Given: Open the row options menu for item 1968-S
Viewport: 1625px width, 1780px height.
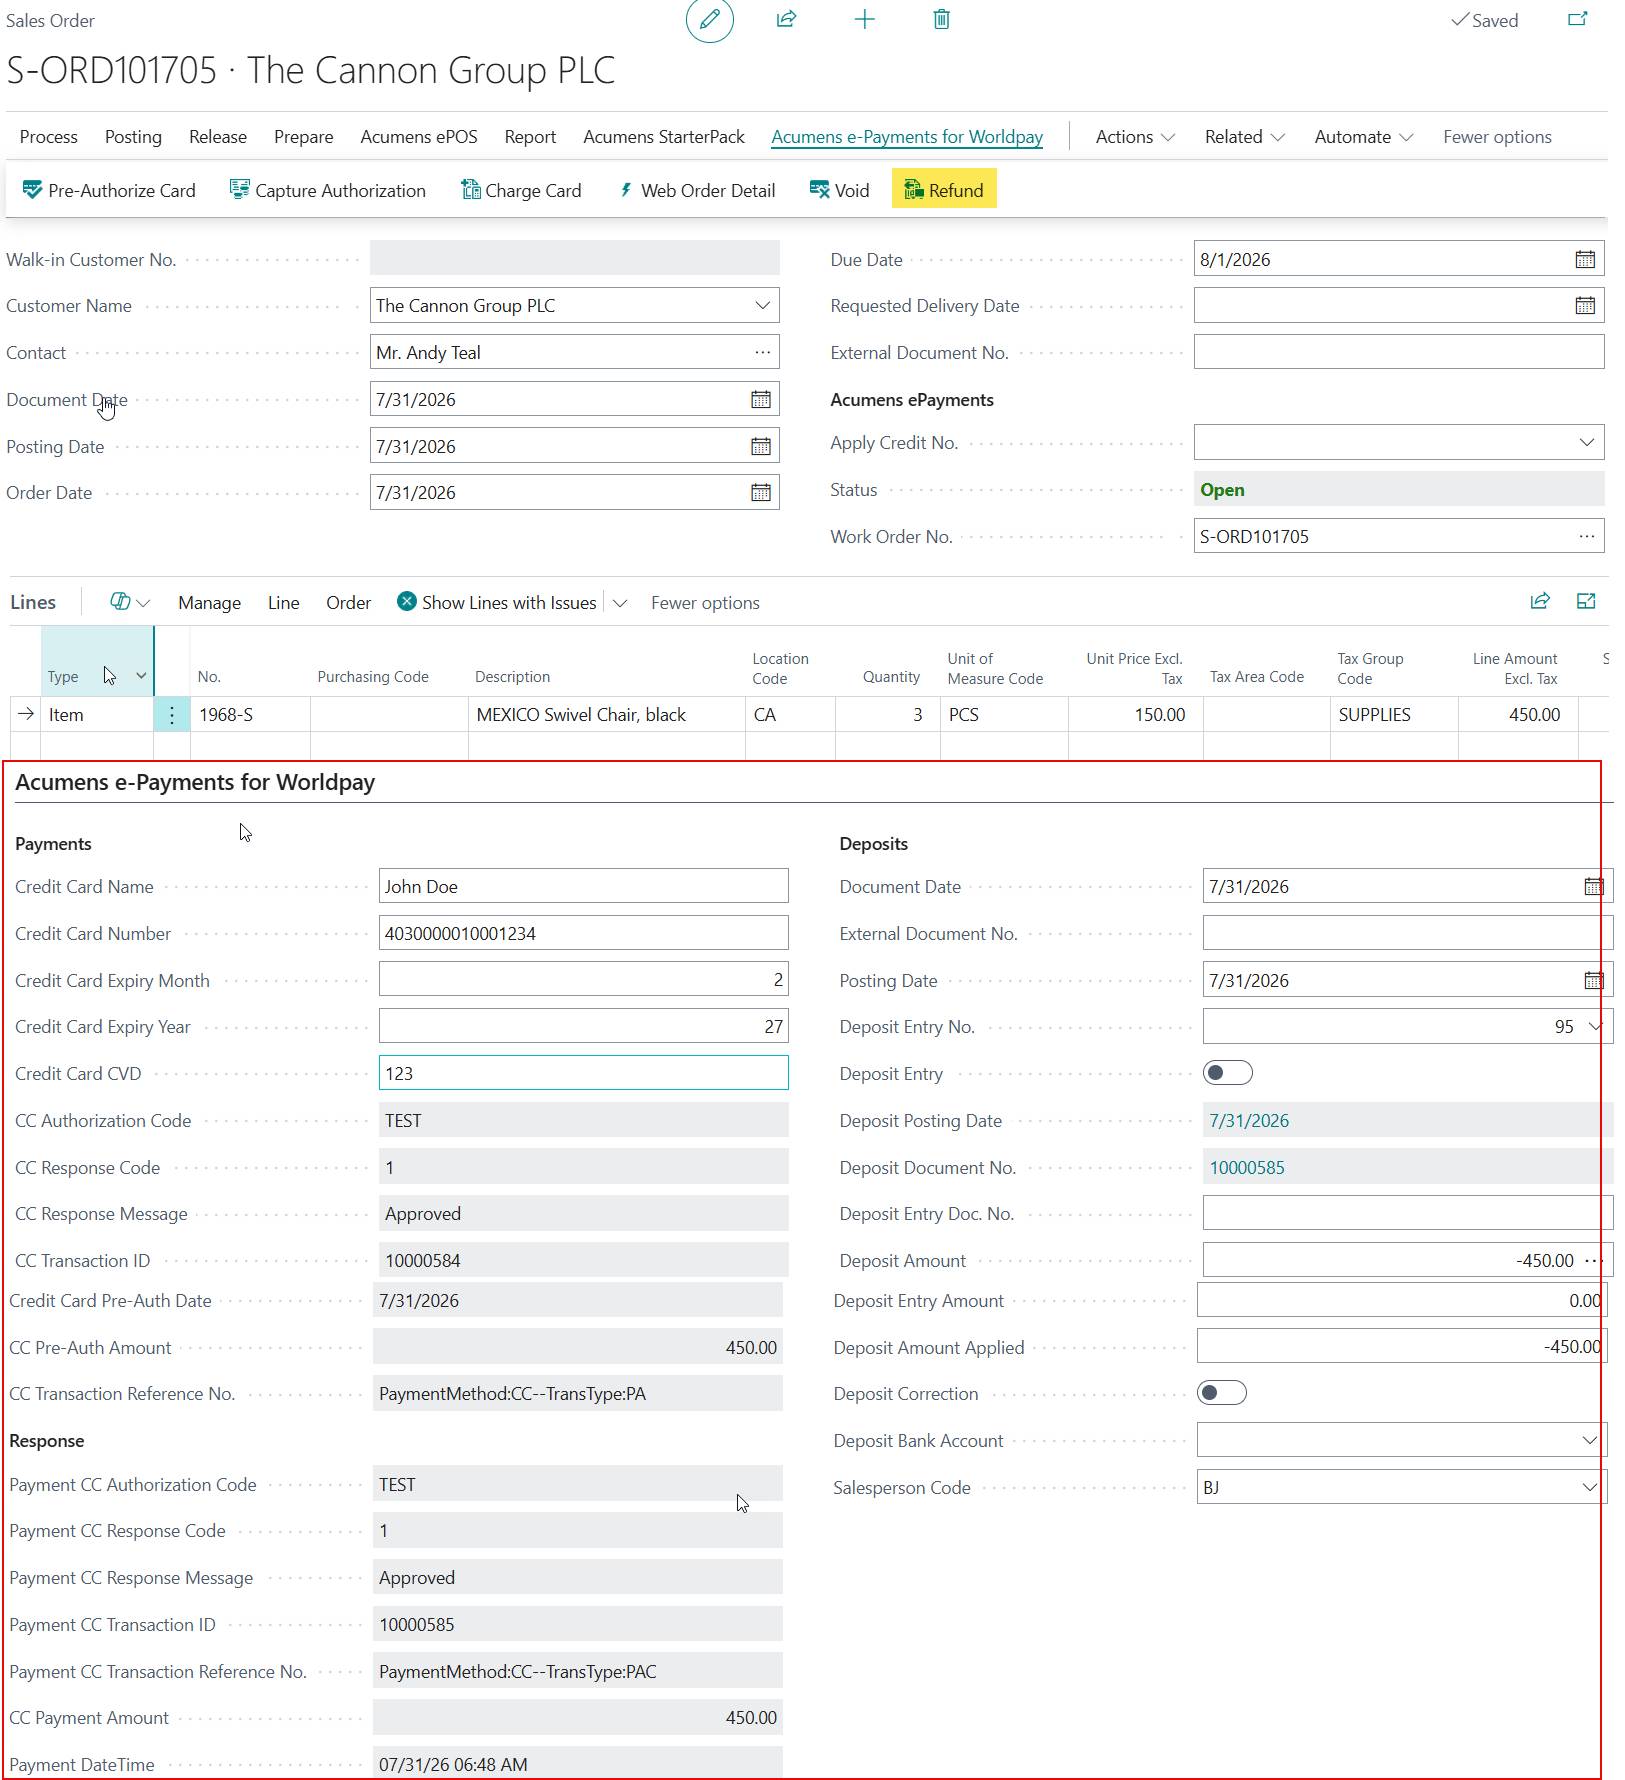Looking at the screenshot, I should 172,714.
